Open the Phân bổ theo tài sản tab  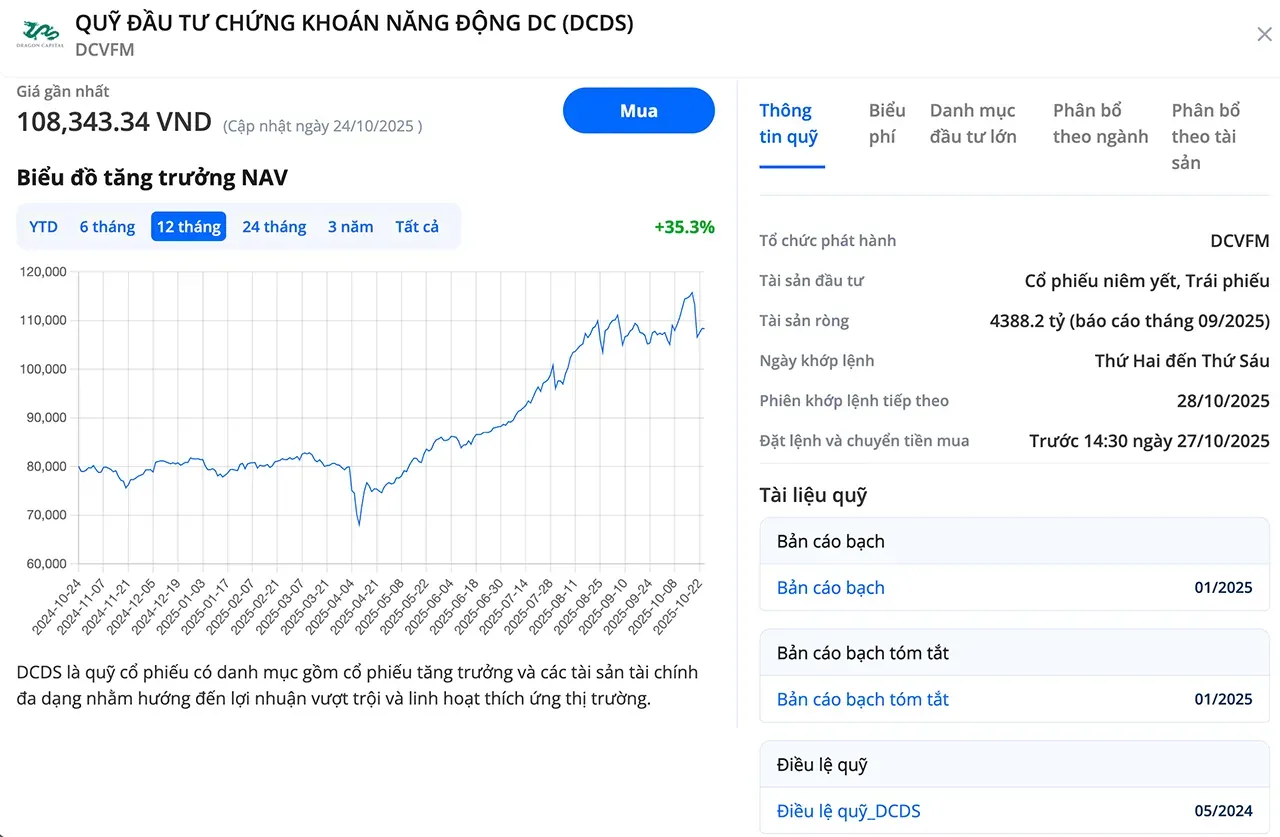(1205, 136)
